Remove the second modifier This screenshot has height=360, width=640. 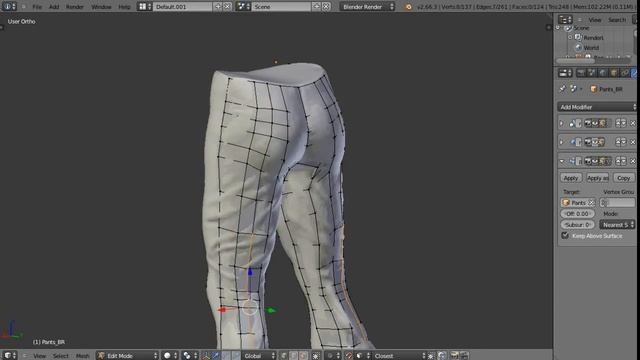coord(633,142)
